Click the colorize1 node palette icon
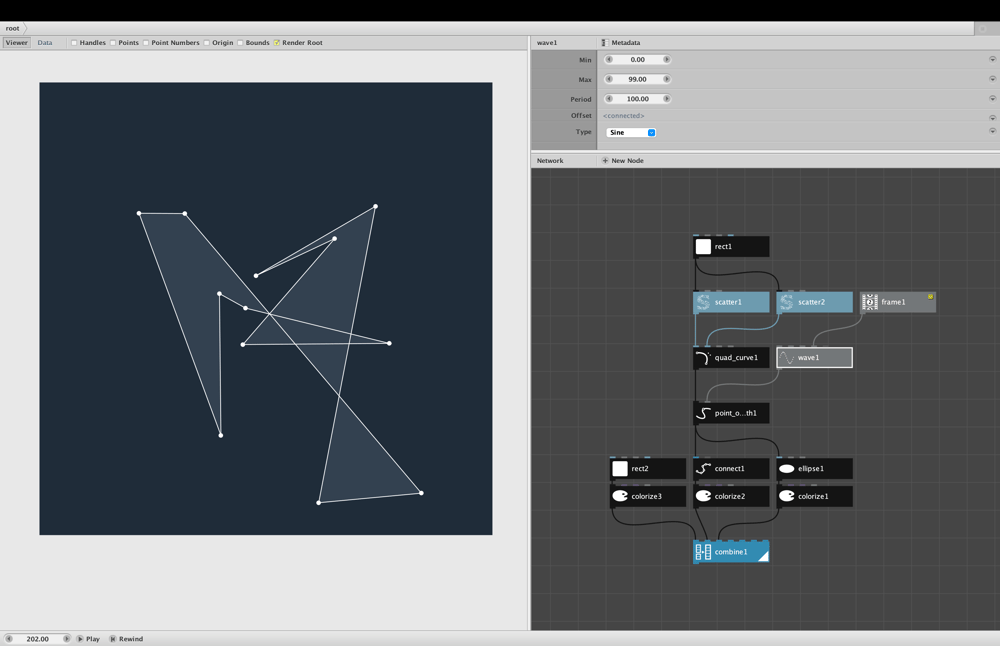1000x646 pixels. pos(786,496)
